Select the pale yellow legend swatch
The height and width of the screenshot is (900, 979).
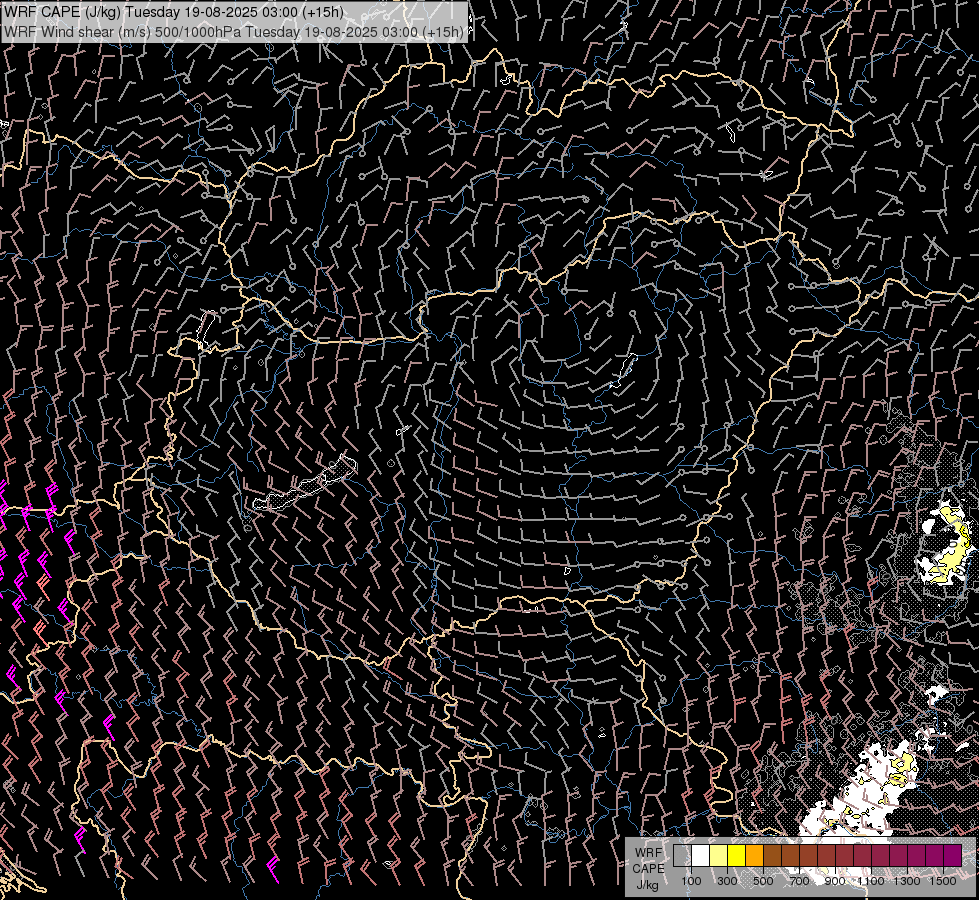(719, 855)
